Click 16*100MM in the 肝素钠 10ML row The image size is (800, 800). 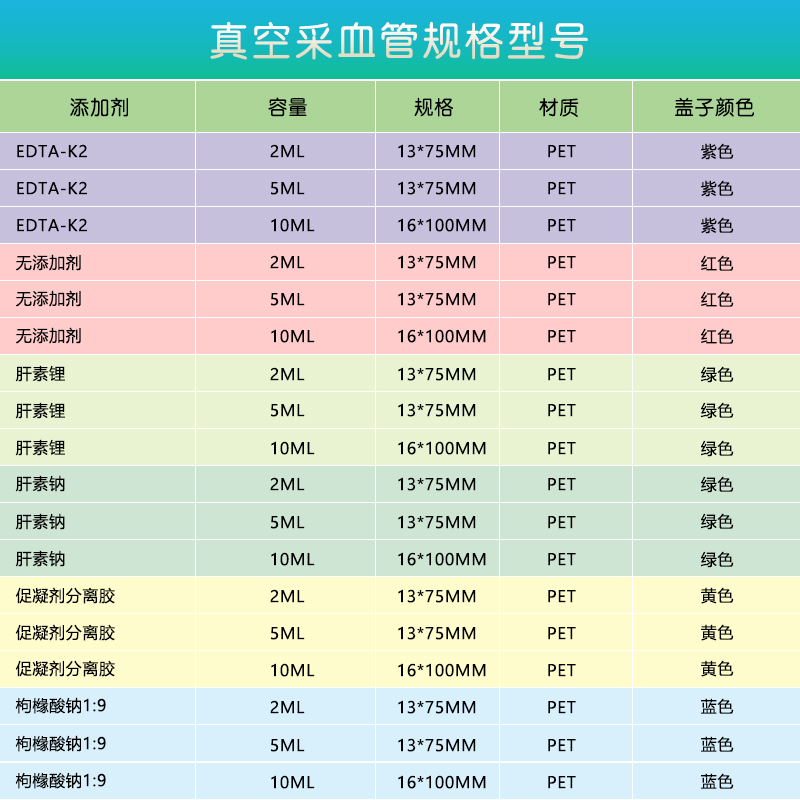pos(441,559)
